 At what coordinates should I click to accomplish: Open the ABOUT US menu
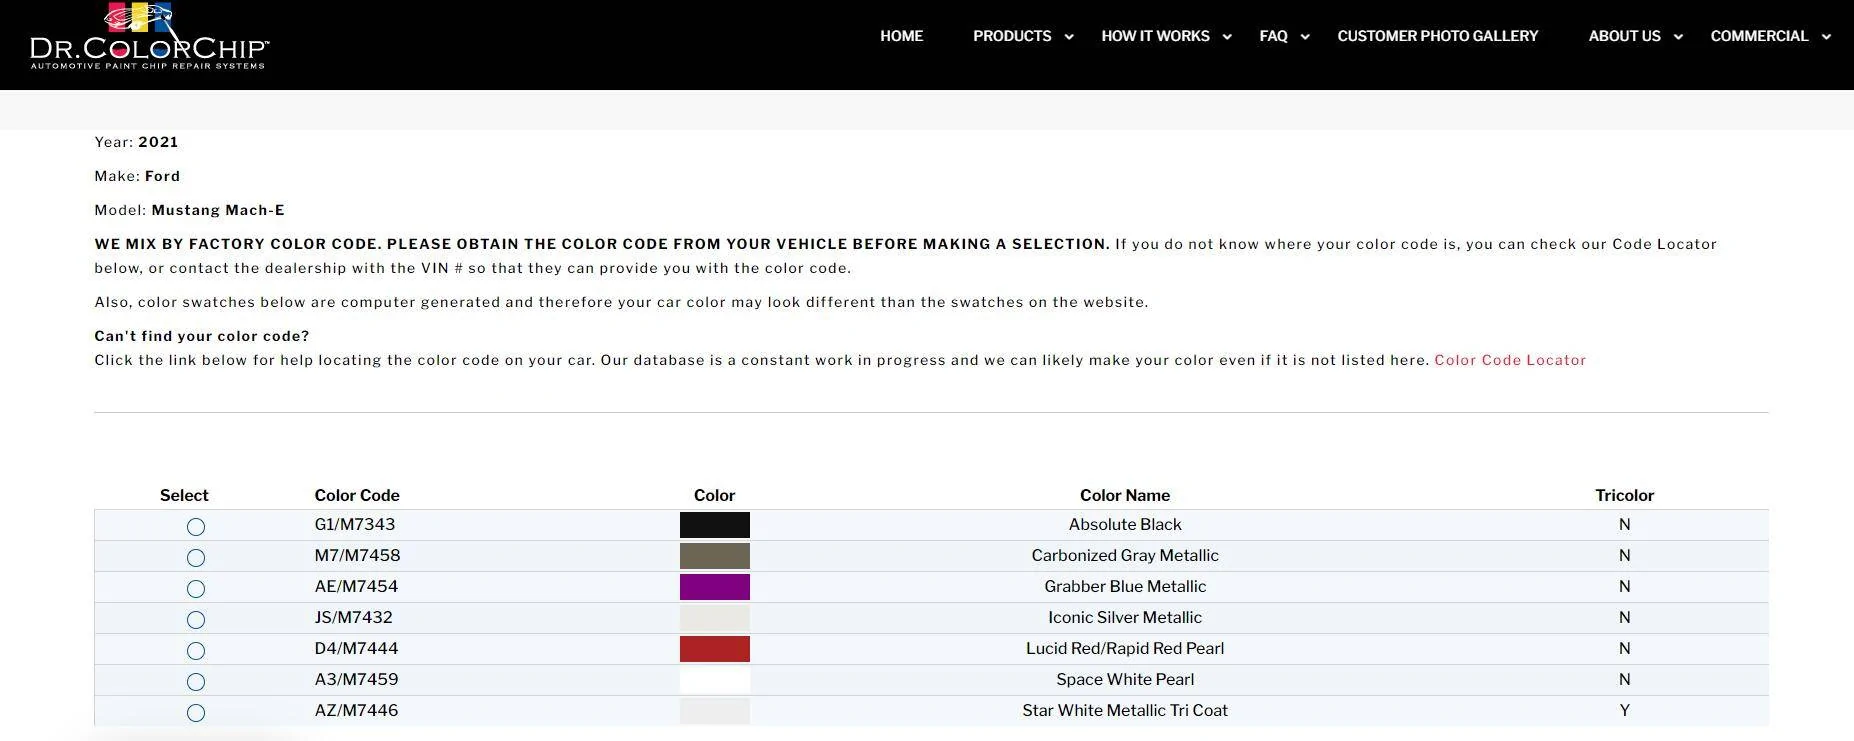tap(1624, 36)
